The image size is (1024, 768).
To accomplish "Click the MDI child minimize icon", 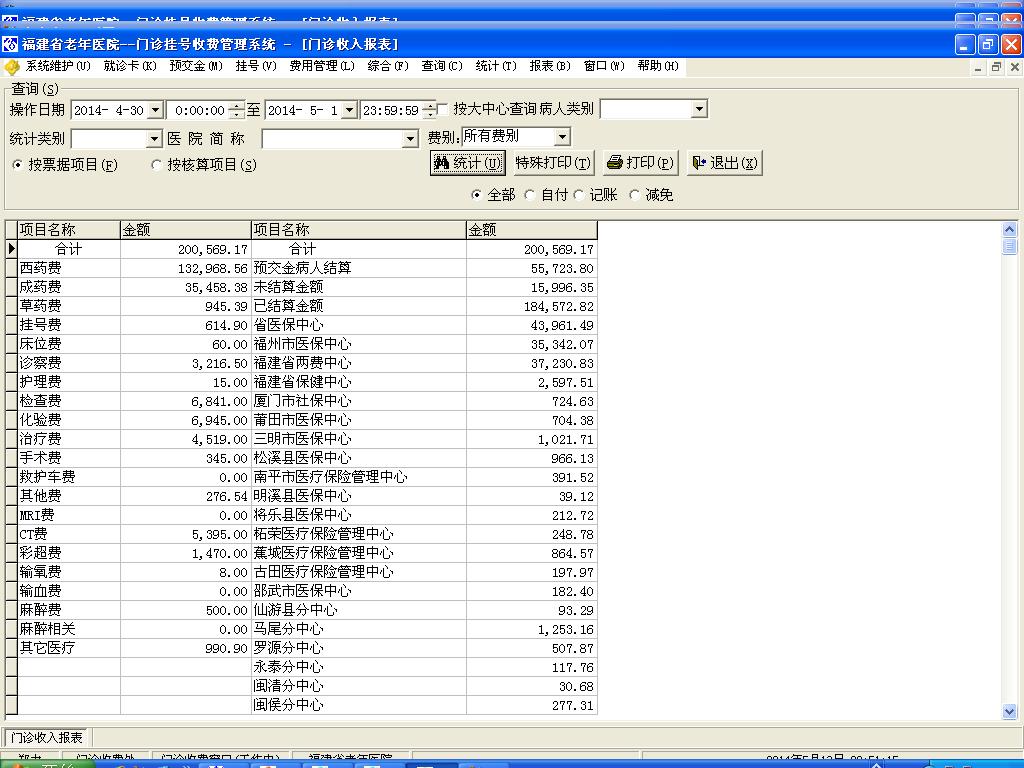I will click(x=978, y=67).
